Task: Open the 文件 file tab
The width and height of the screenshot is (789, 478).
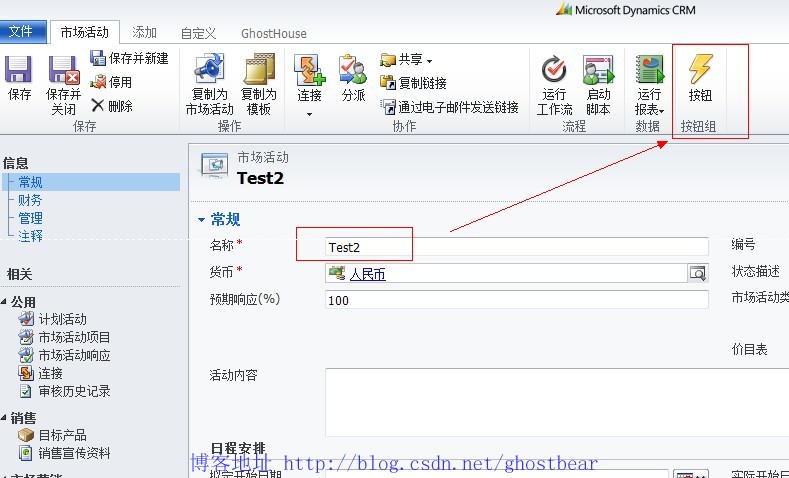Action: point(21,32)
